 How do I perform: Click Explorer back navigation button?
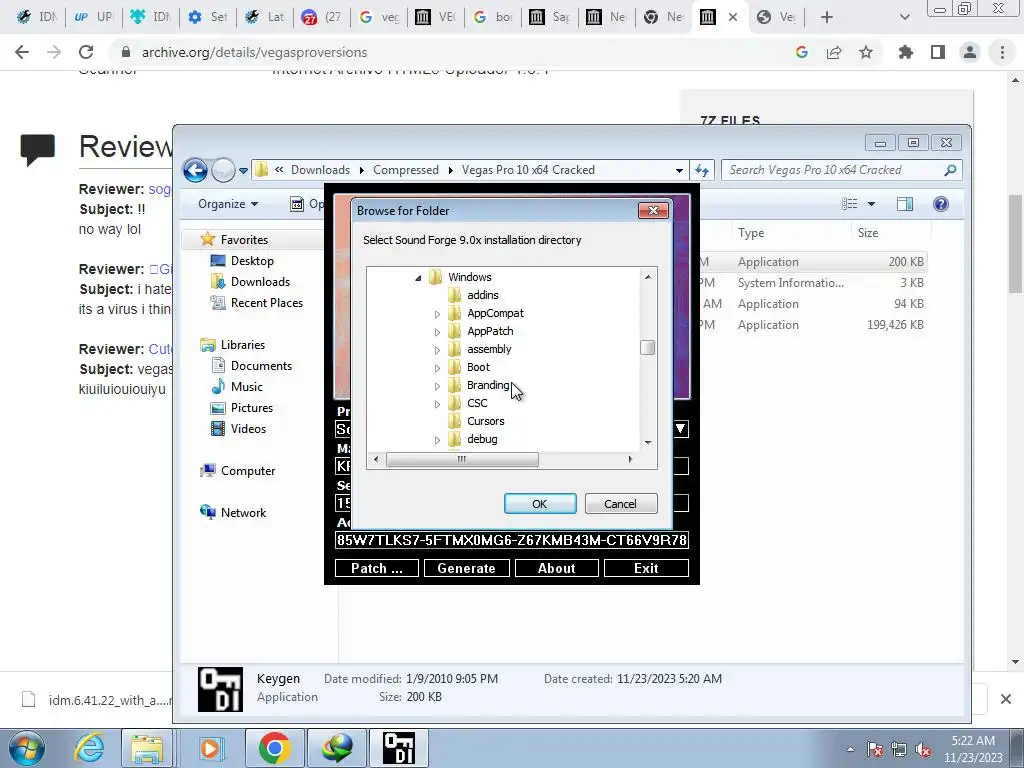tap(195, 170)
